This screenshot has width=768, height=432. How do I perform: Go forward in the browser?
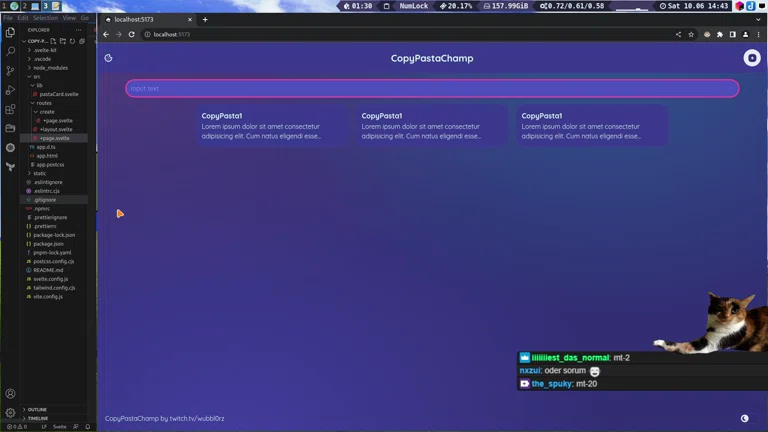coord(119,34)
